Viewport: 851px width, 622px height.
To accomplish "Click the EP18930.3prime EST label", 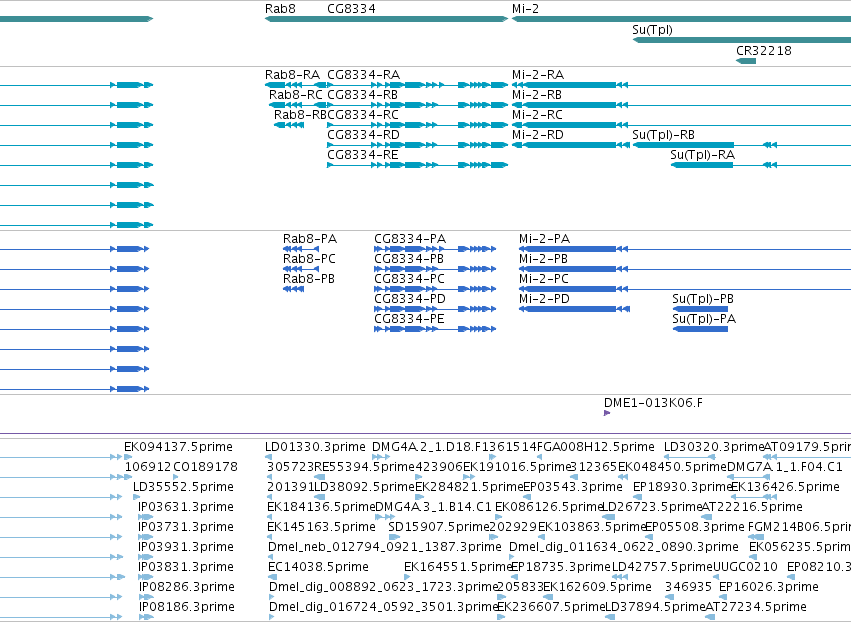I will tap(683, 487).
